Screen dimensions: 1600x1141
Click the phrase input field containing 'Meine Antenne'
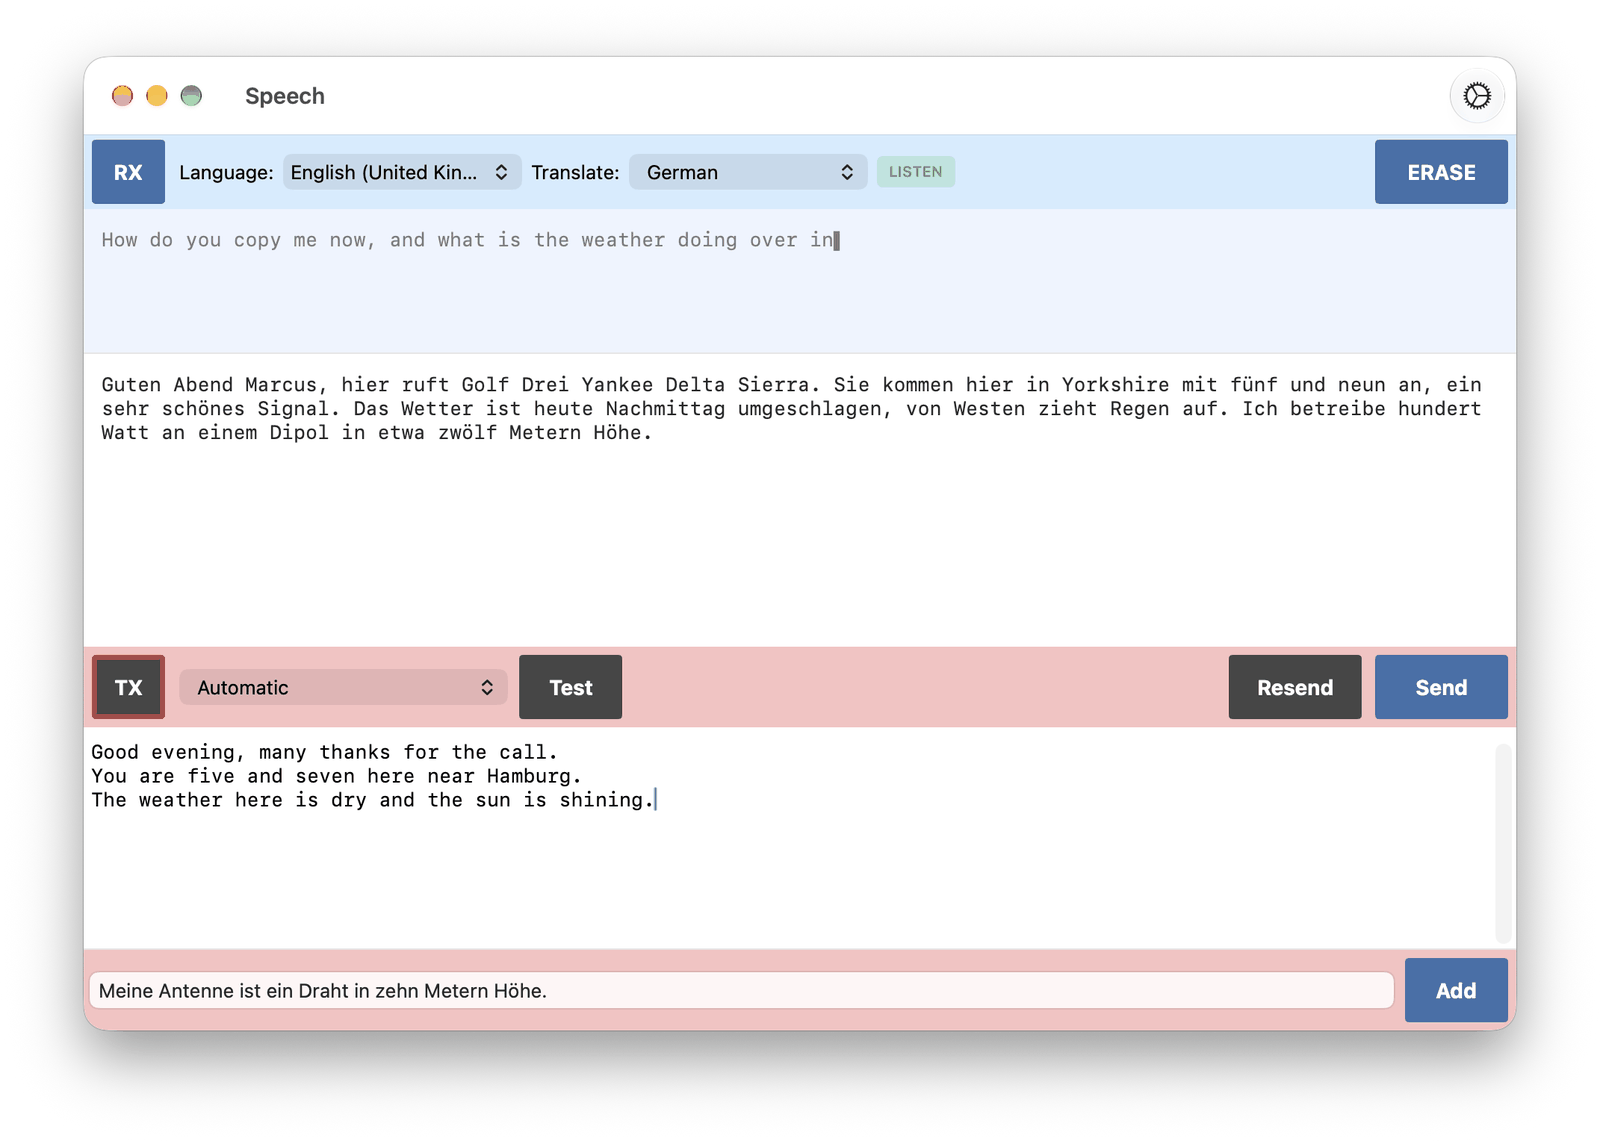click(741, 990)
